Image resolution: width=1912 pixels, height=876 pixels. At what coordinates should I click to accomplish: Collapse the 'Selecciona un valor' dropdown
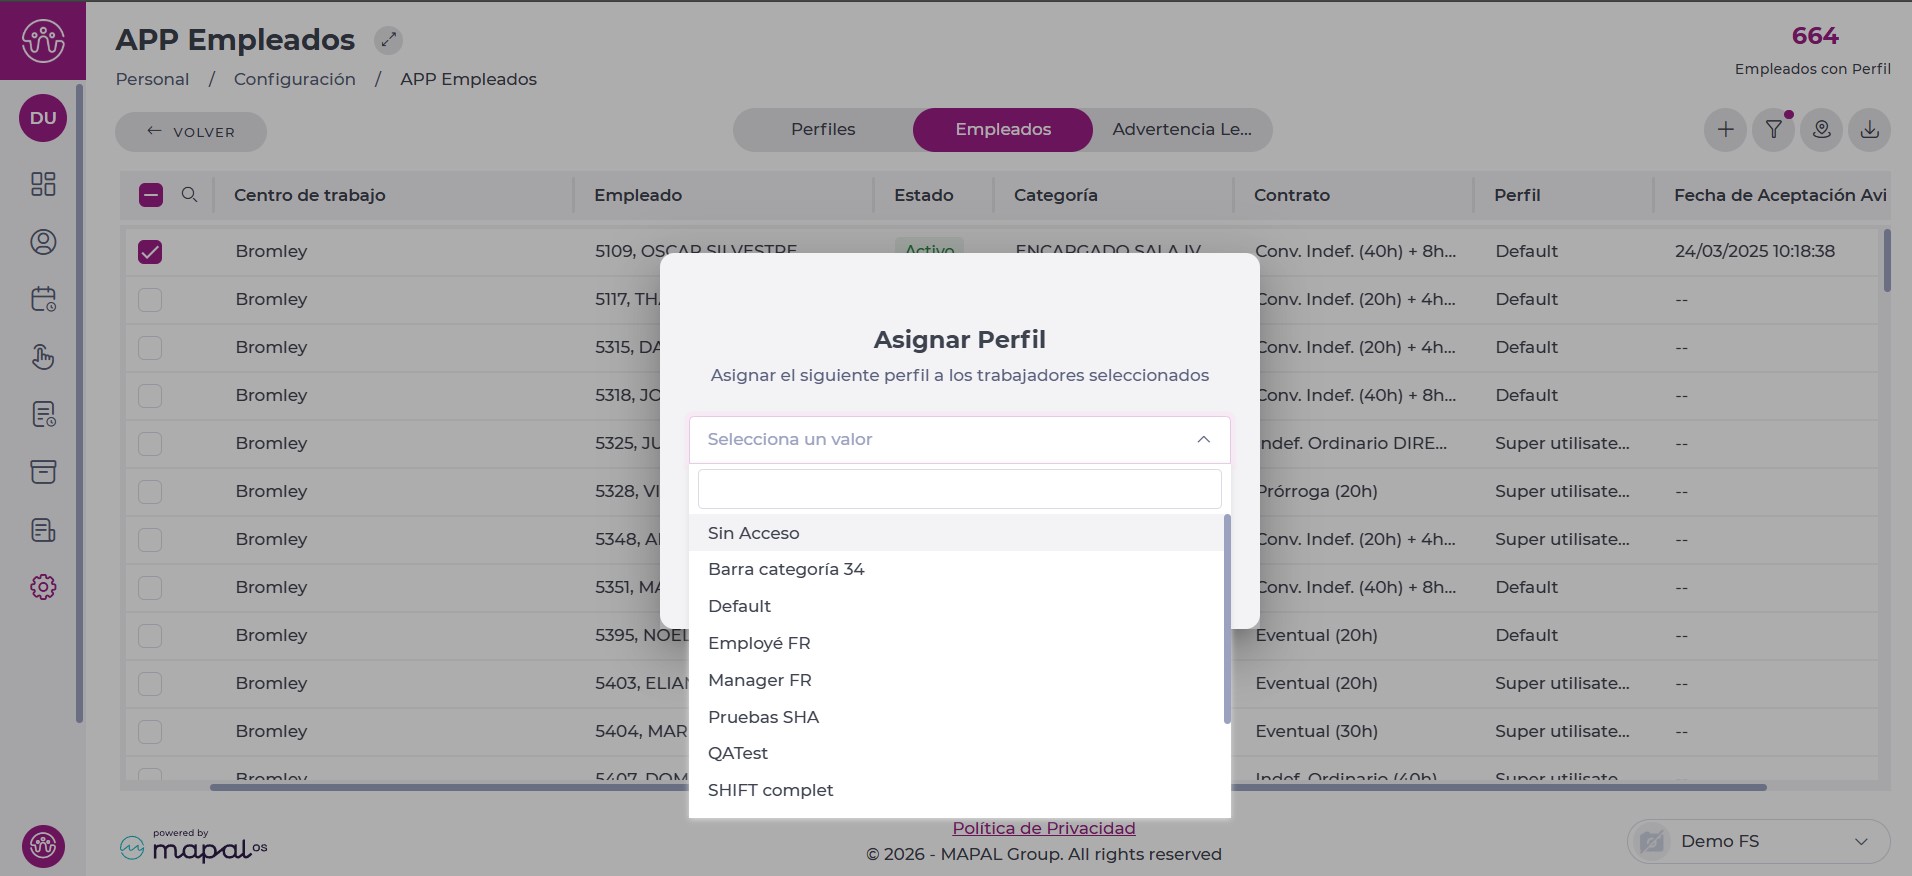1203,440
